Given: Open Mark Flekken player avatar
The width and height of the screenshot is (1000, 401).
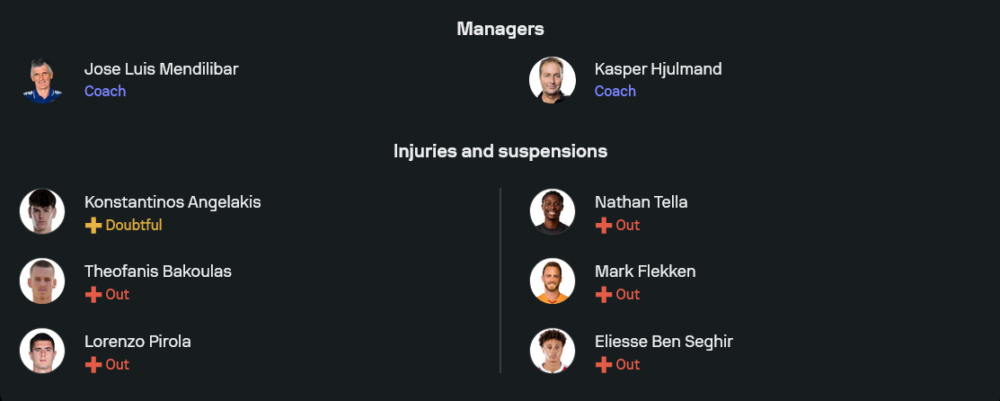Looking at the screenshot, I should point(552,281).
